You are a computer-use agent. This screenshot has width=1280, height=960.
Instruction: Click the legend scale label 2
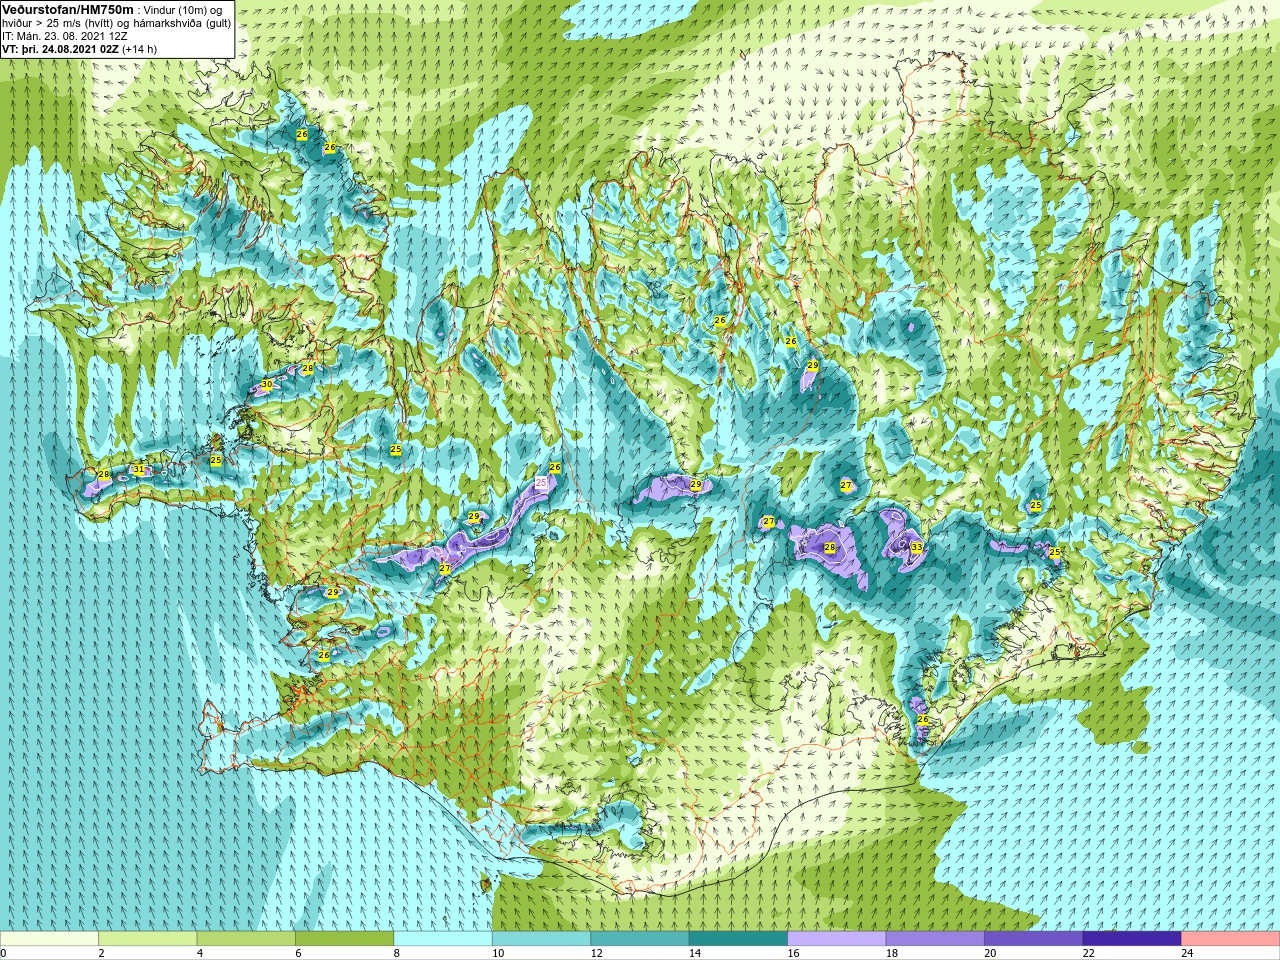point(102,953)
